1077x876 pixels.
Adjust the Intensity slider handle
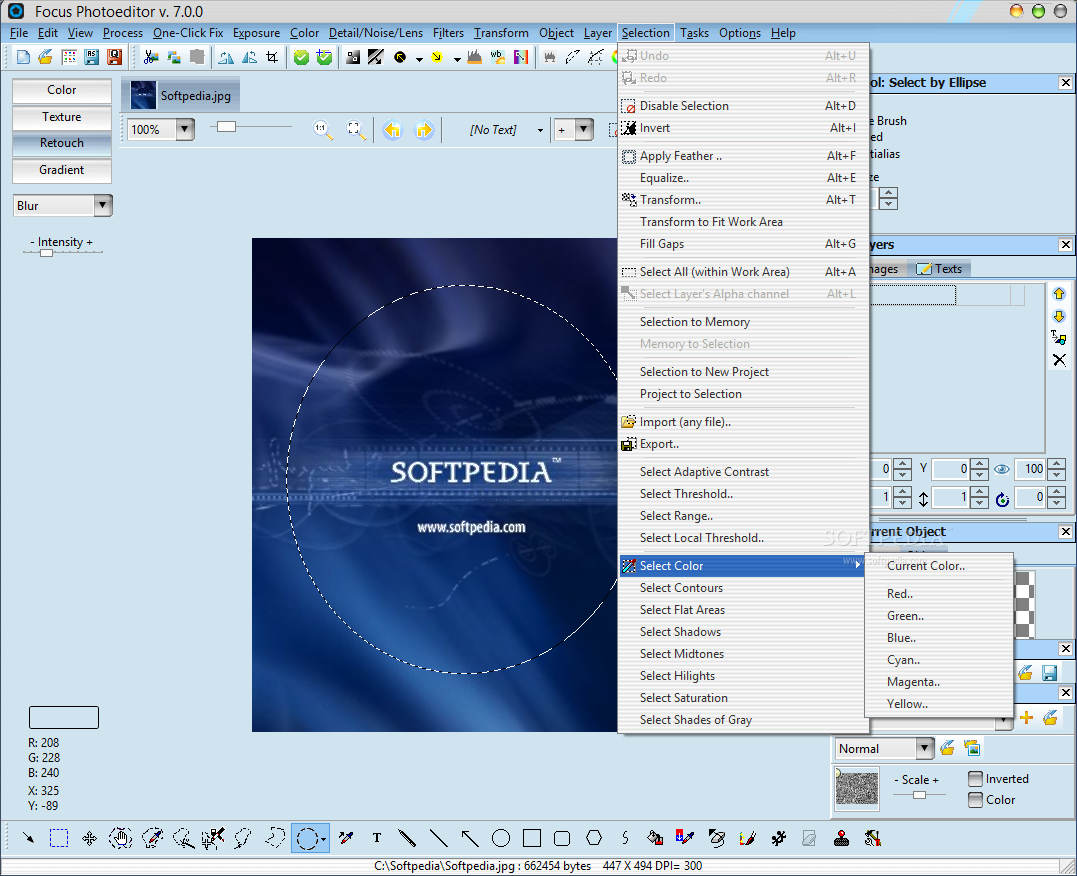pyautogui.click(x=46, y=253)
